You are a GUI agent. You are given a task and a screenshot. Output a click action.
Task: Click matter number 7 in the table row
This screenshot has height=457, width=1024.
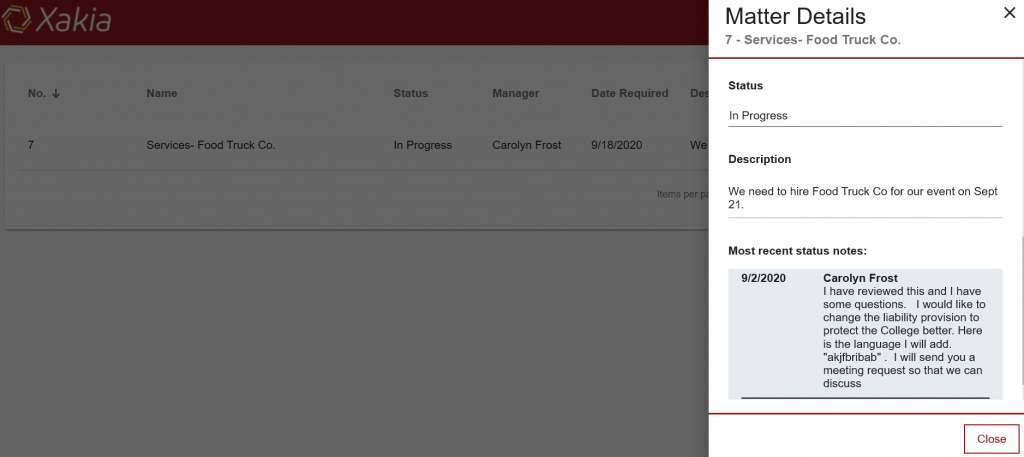(x=31, y=145)
